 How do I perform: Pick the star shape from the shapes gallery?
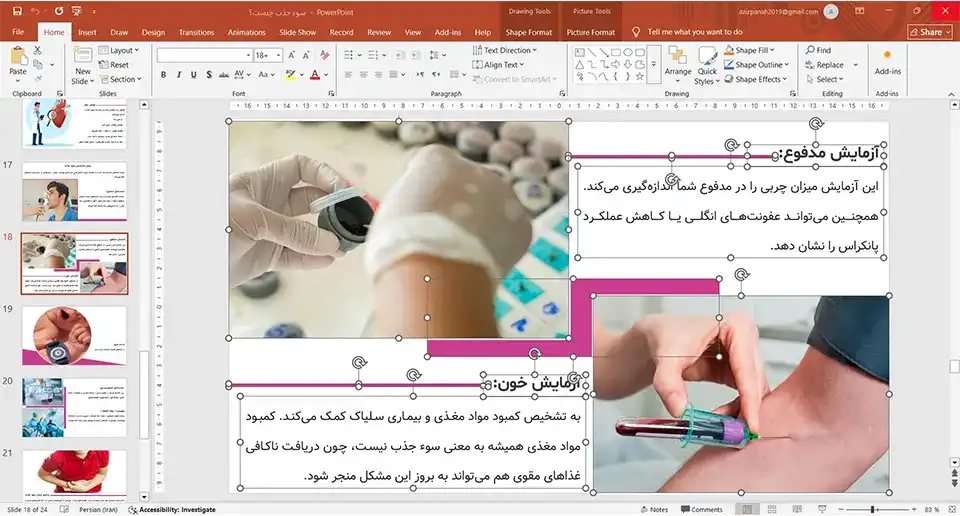pyautogui.click(x=640, y=77)
